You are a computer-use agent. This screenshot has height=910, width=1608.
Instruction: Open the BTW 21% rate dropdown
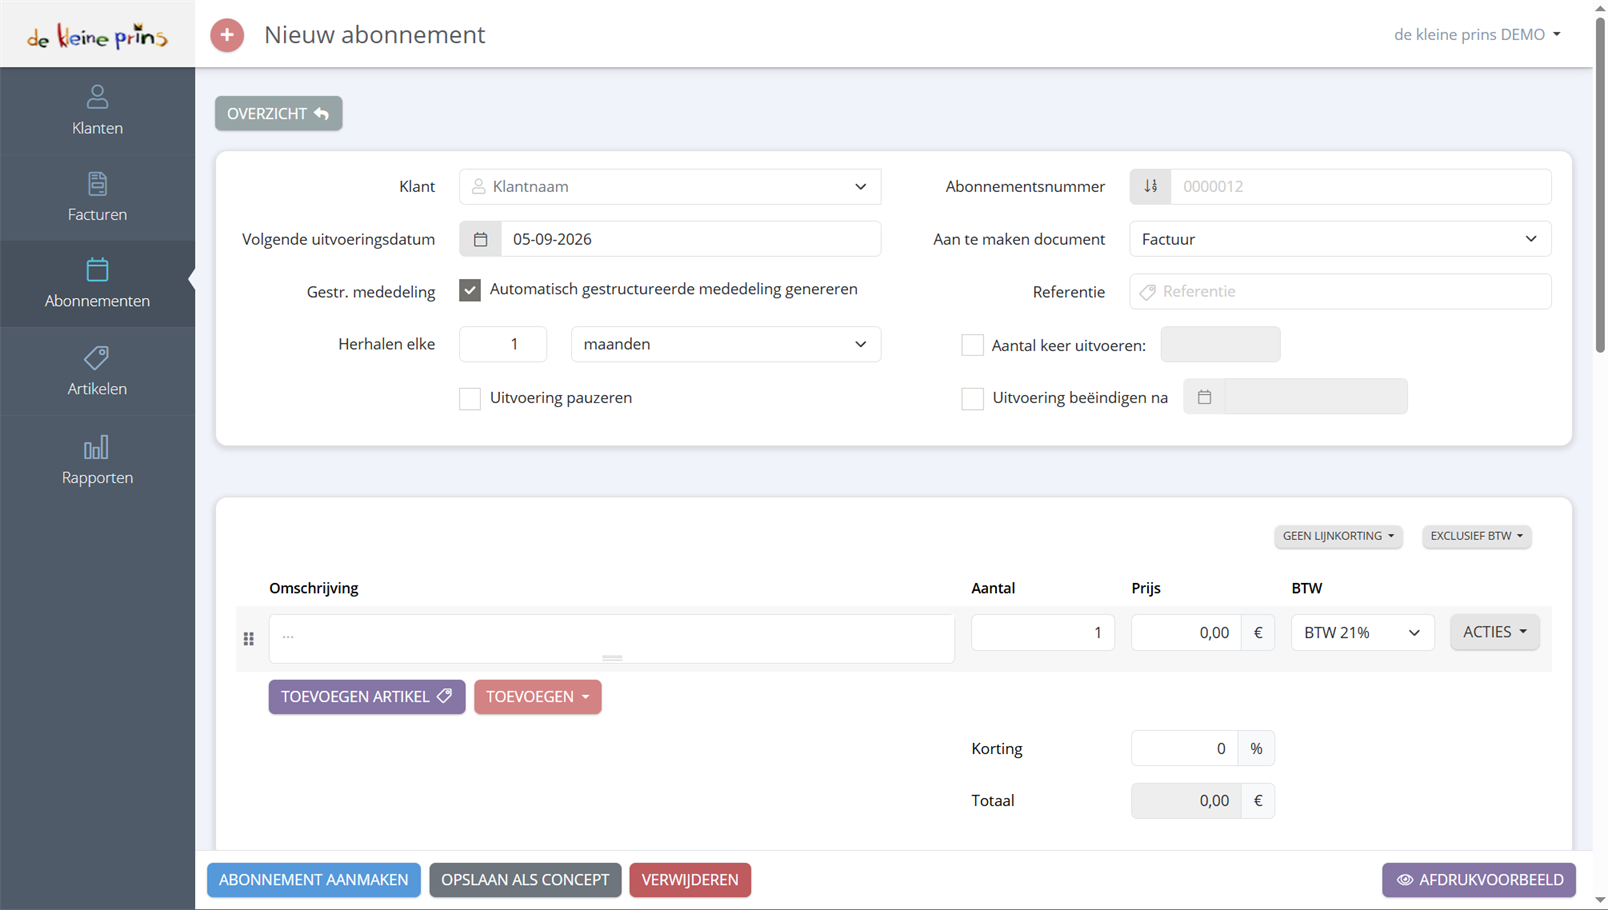pyautogui.click(x=1362, y=633)
